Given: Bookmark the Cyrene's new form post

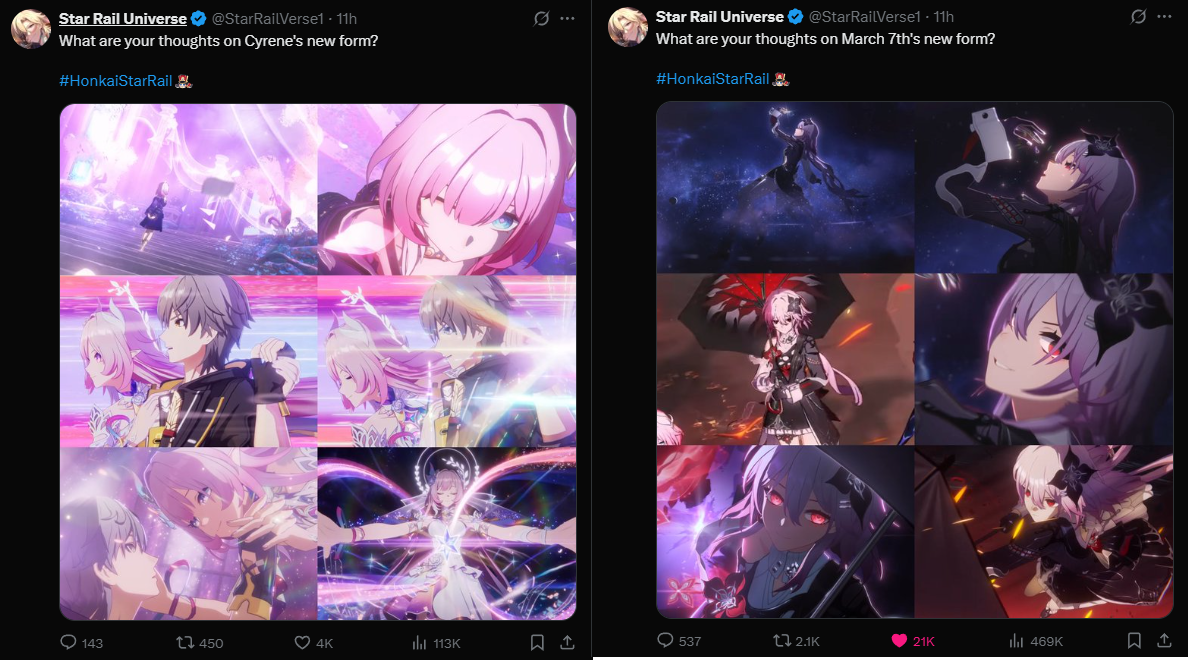Looking at the screenshot, I should pos(537,643).
